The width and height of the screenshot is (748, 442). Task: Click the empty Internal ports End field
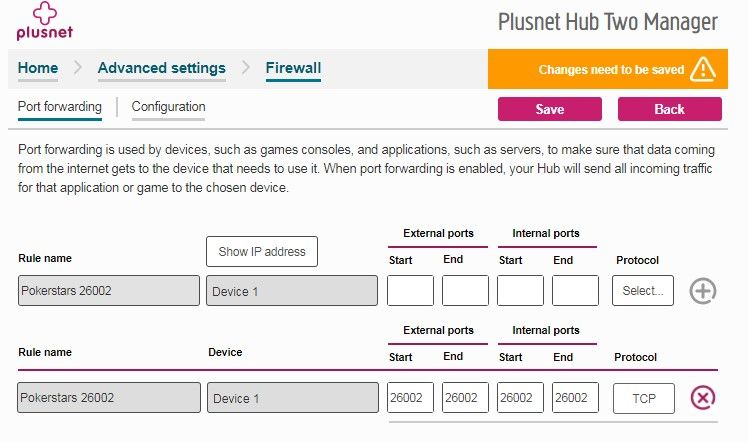575,291
